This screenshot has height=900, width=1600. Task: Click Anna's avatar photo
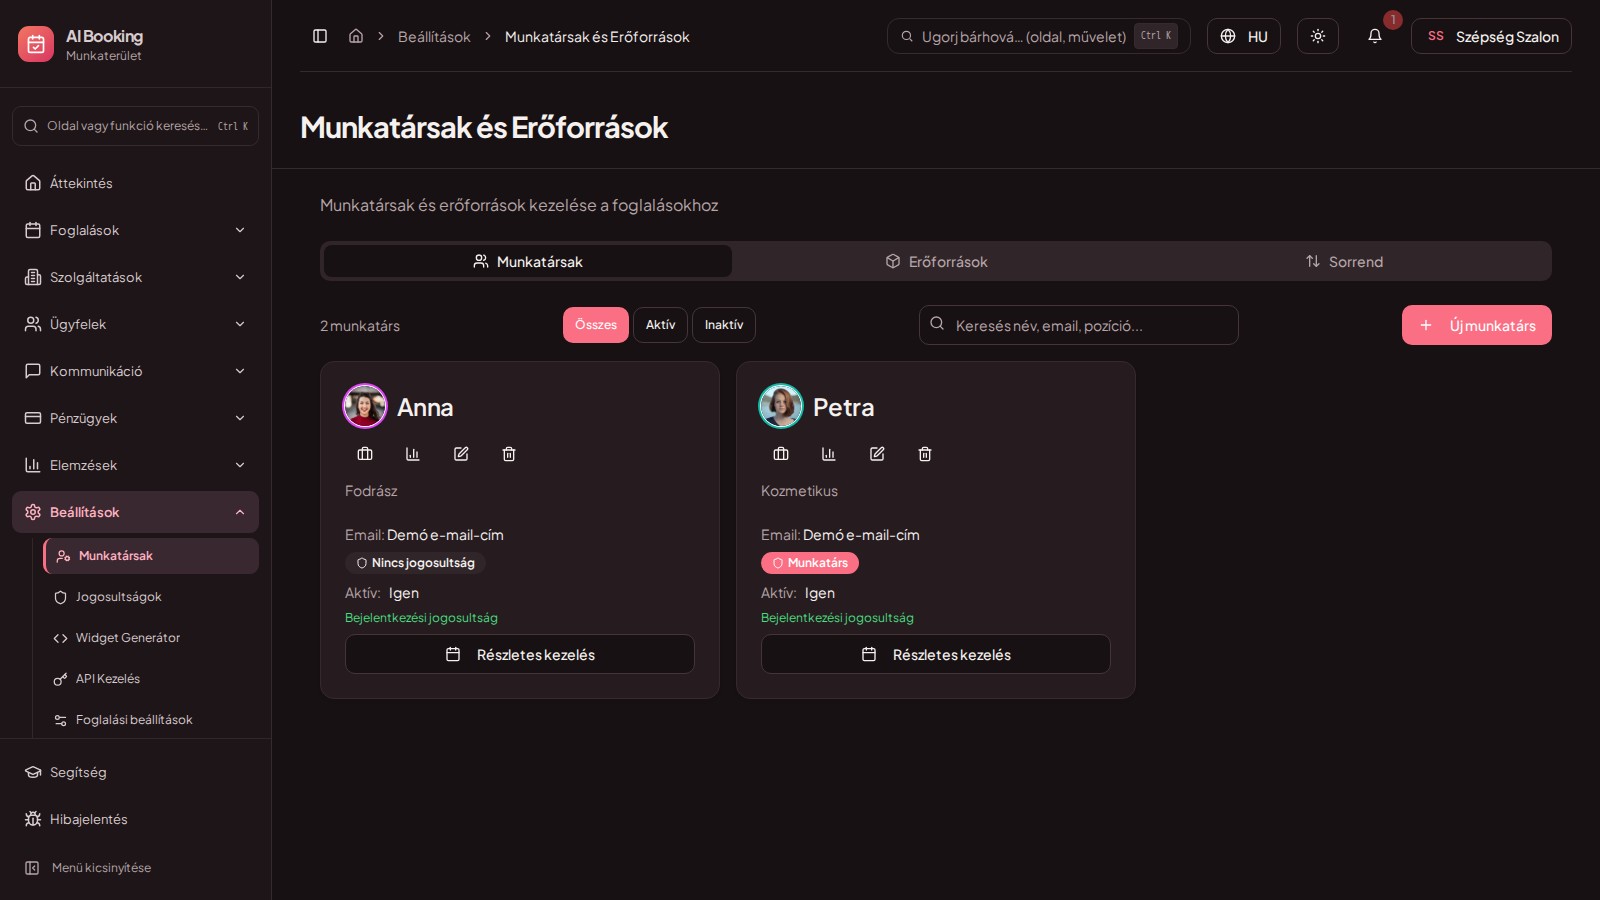click(365, 406)
